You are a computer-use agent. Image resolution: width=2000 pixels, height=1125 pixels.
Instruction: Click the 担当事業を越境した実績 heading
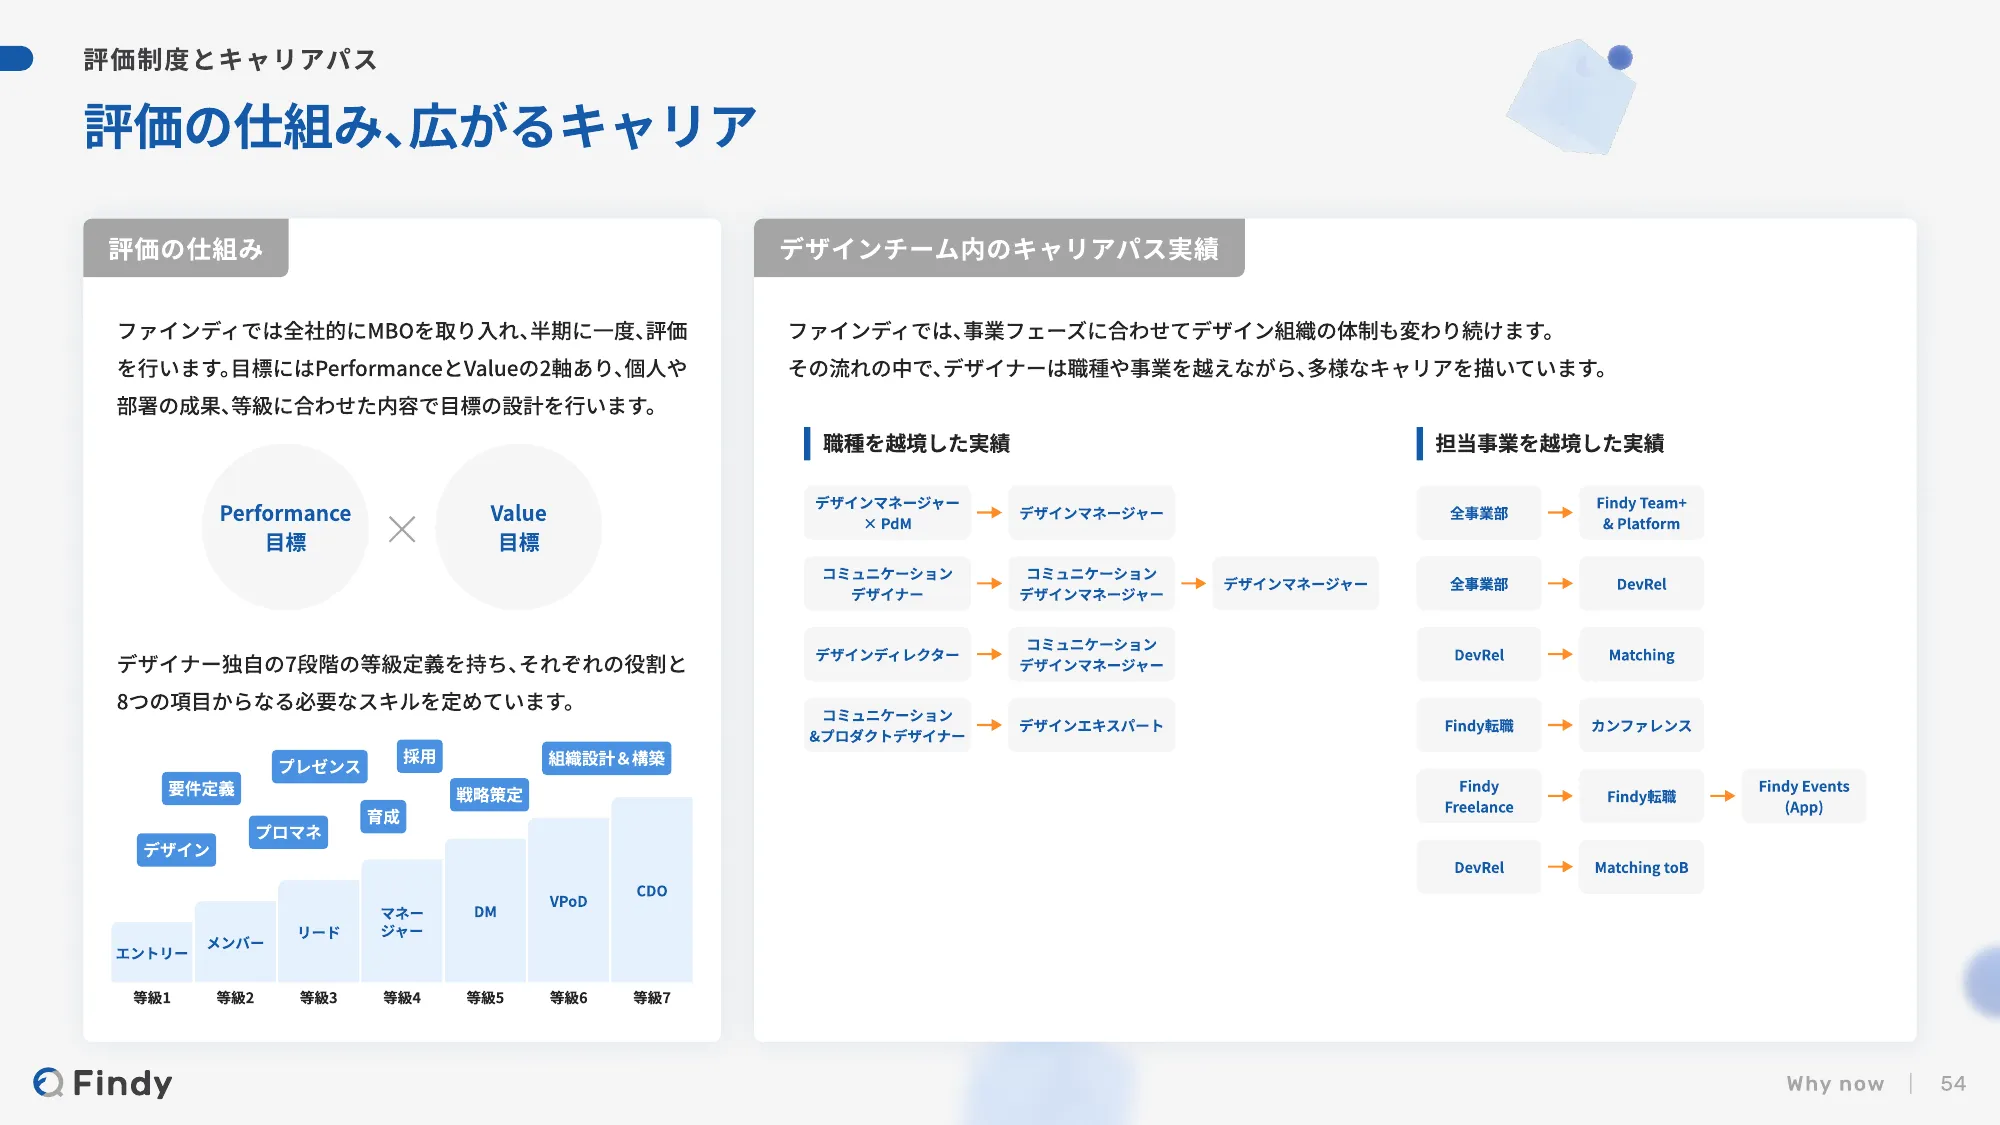[x=1549, y=443]
